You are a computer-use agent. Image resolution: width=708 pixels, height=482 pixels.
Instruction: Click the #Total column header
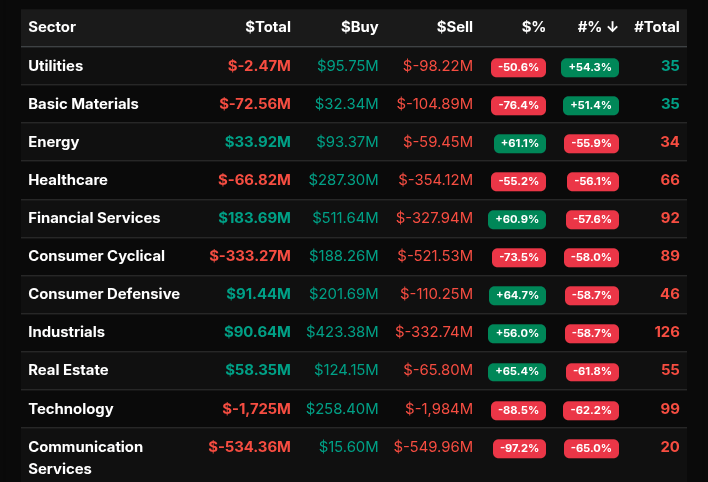coord(656,27)
